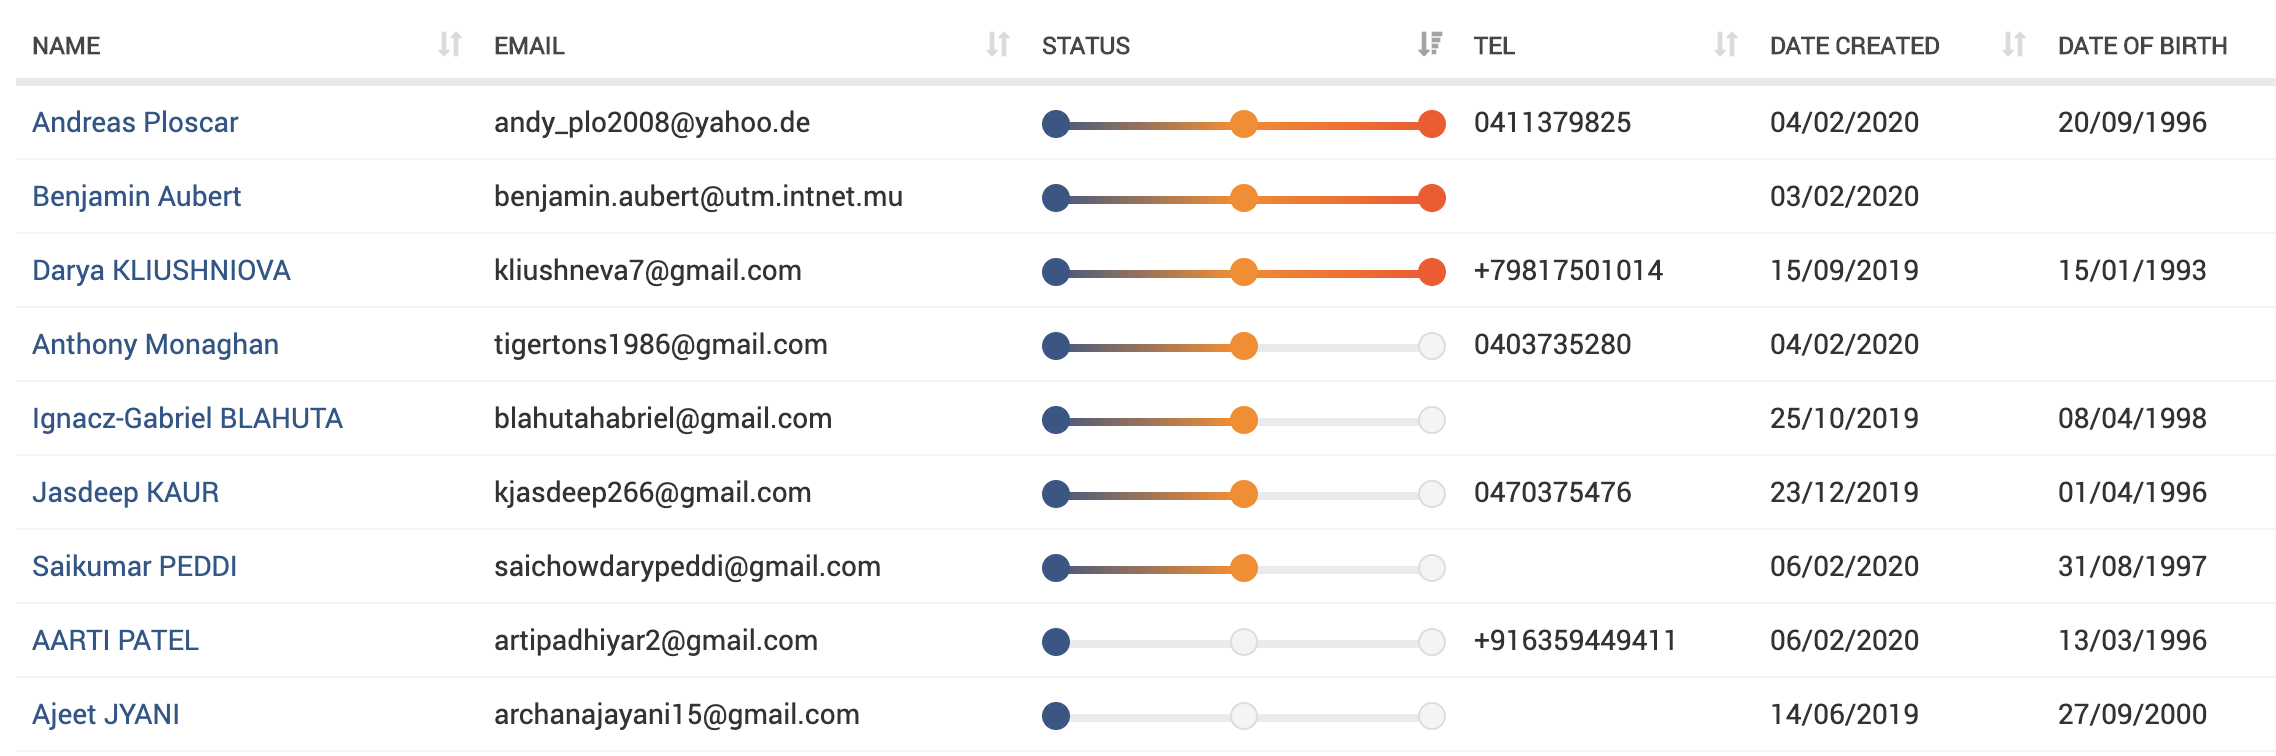Click the grey final status dot for Anthony Monaghan
This screenshot has width=2276, height=756.
[x=1432, y=346]
